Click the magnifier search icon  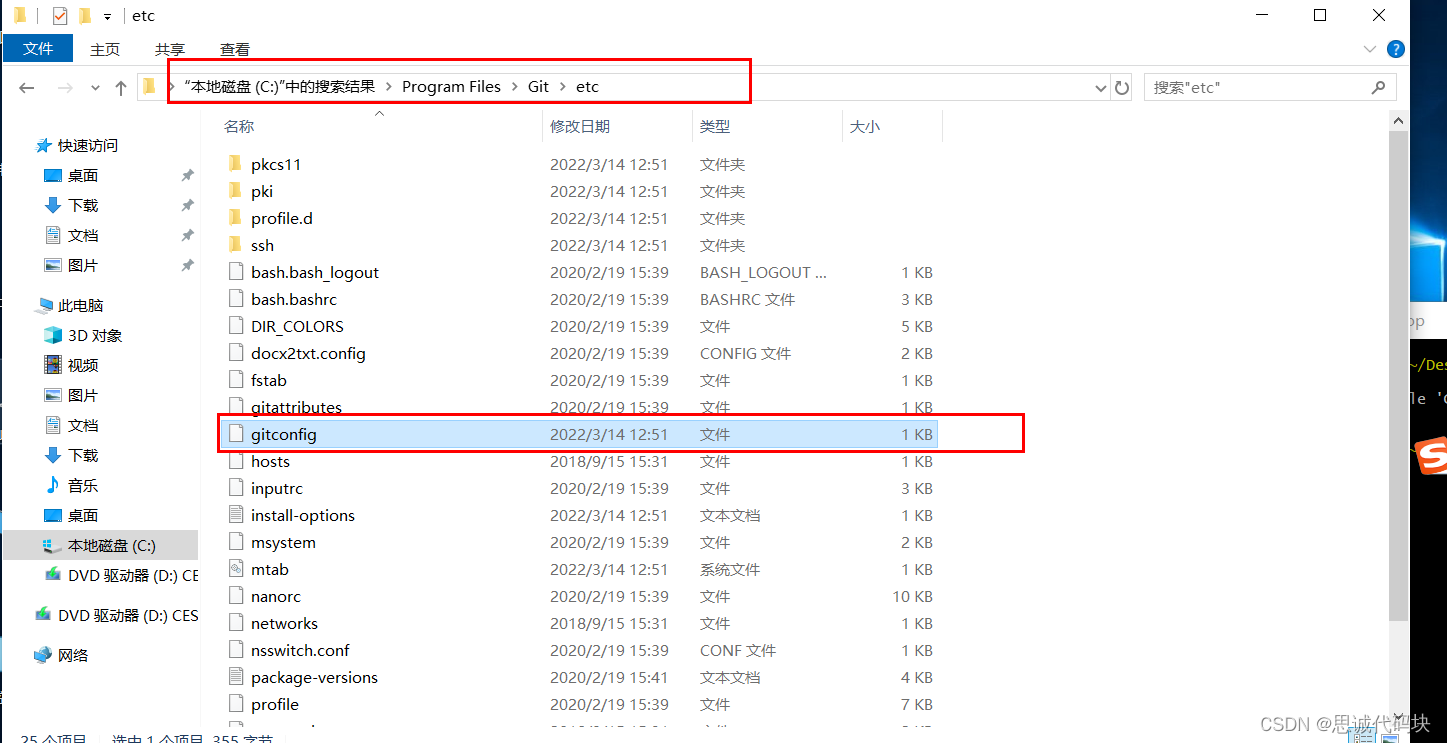click(x=1379, y=87)
